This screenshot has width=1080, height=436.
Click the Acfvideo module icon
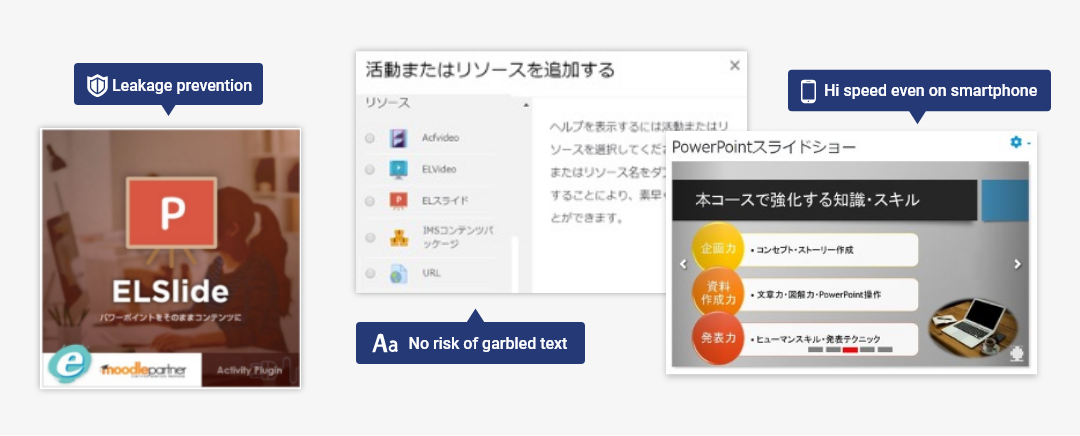(x=399, y=138)
